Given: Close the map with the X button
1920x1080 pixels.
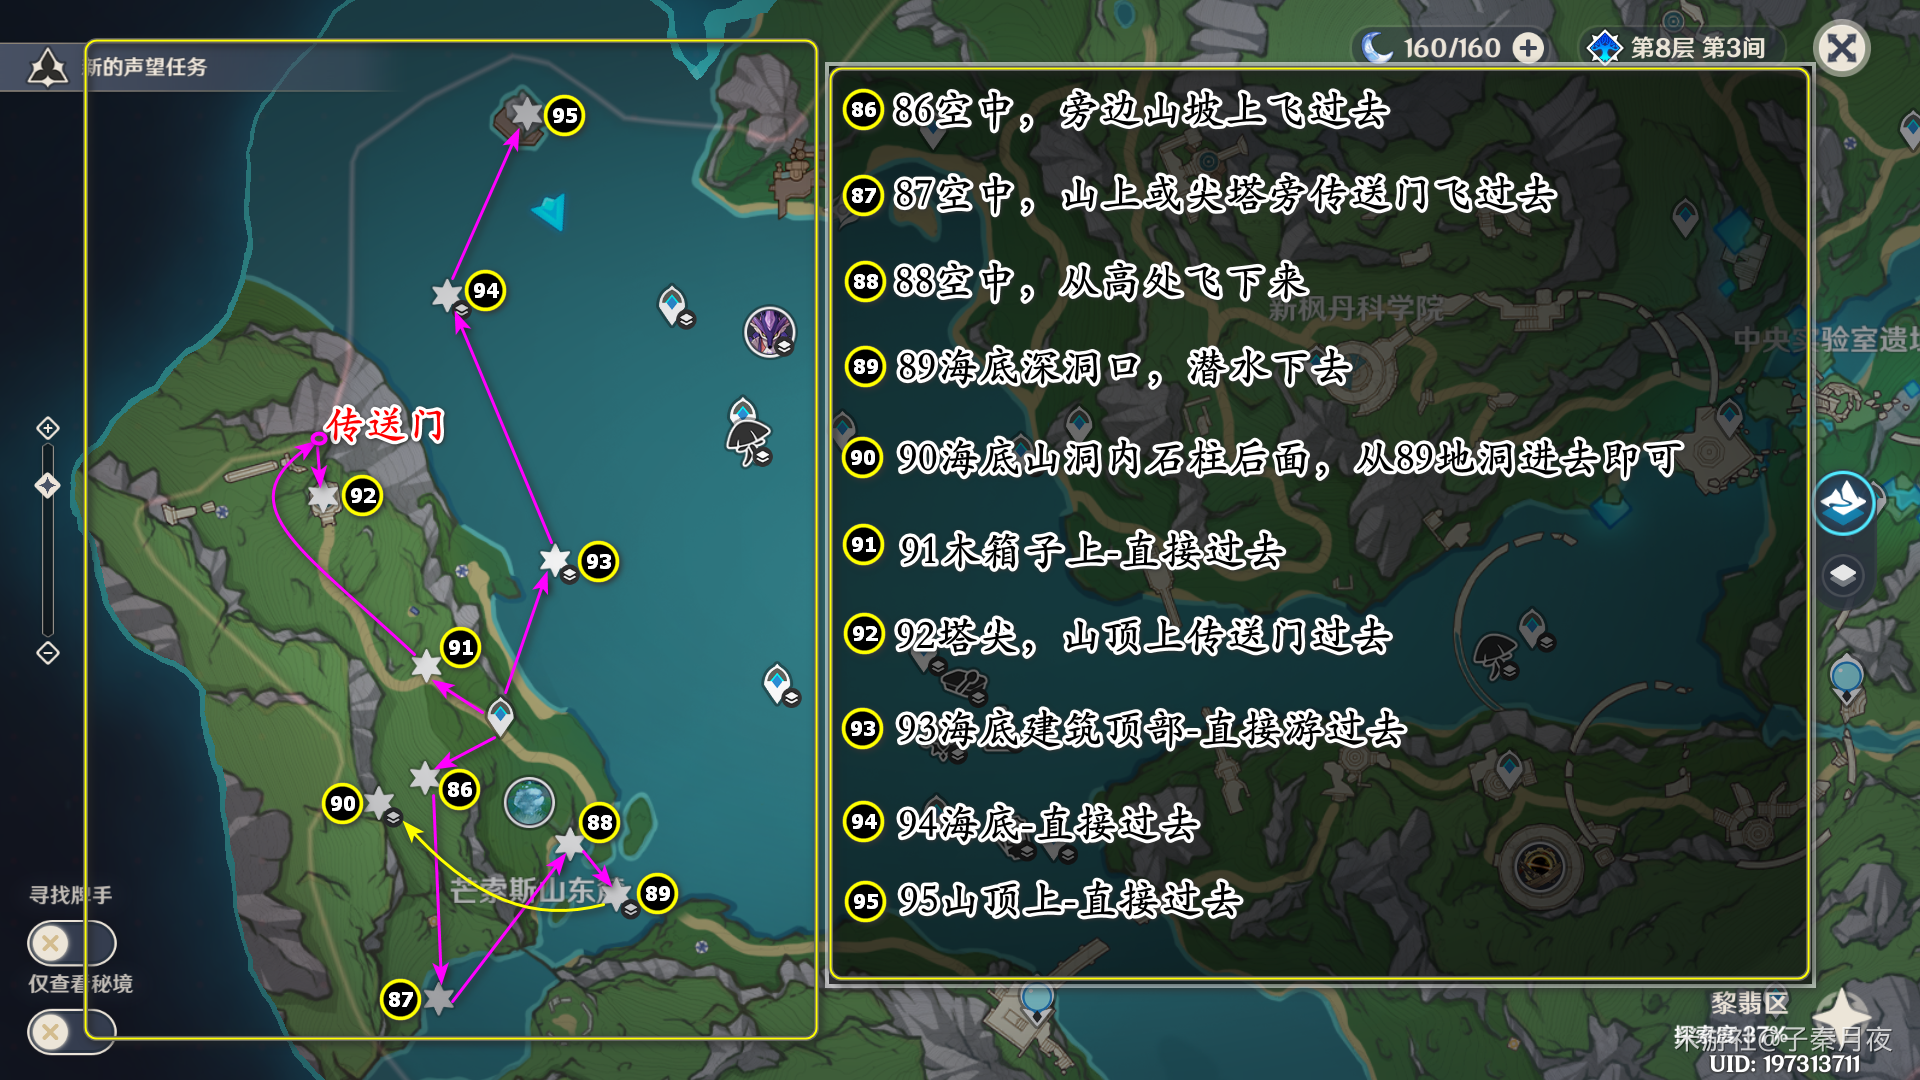Looking at the screenshot, I should coord(1841,48).
